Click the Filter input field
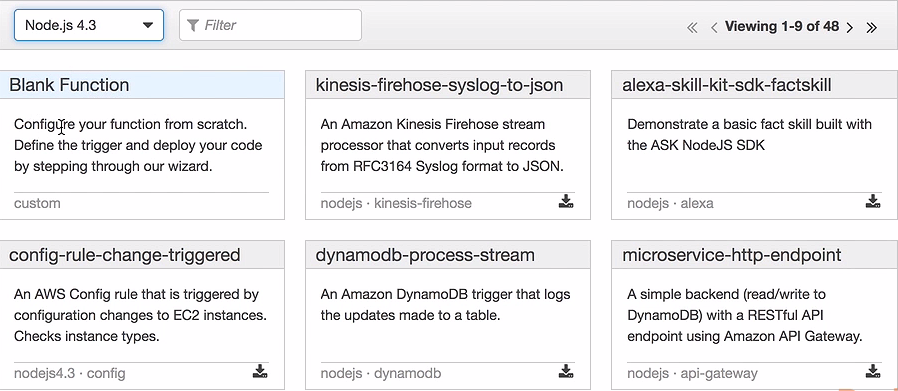The height and width of the screenshot is (391, 898). 270,25
